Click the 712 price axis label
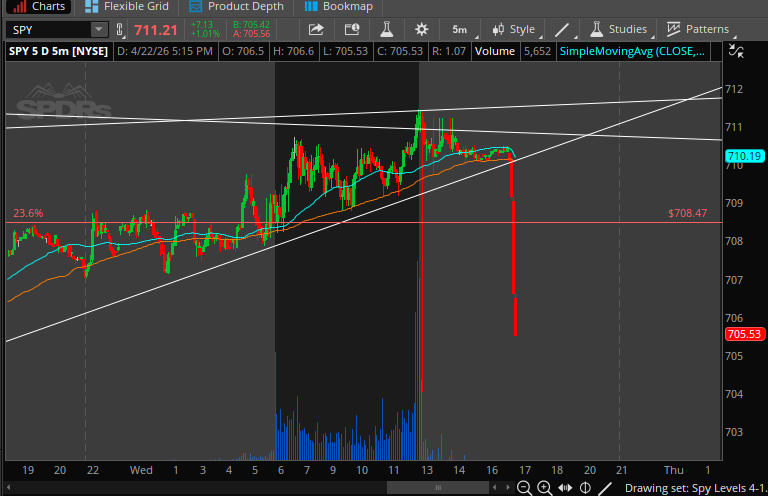 pos(734,89)
